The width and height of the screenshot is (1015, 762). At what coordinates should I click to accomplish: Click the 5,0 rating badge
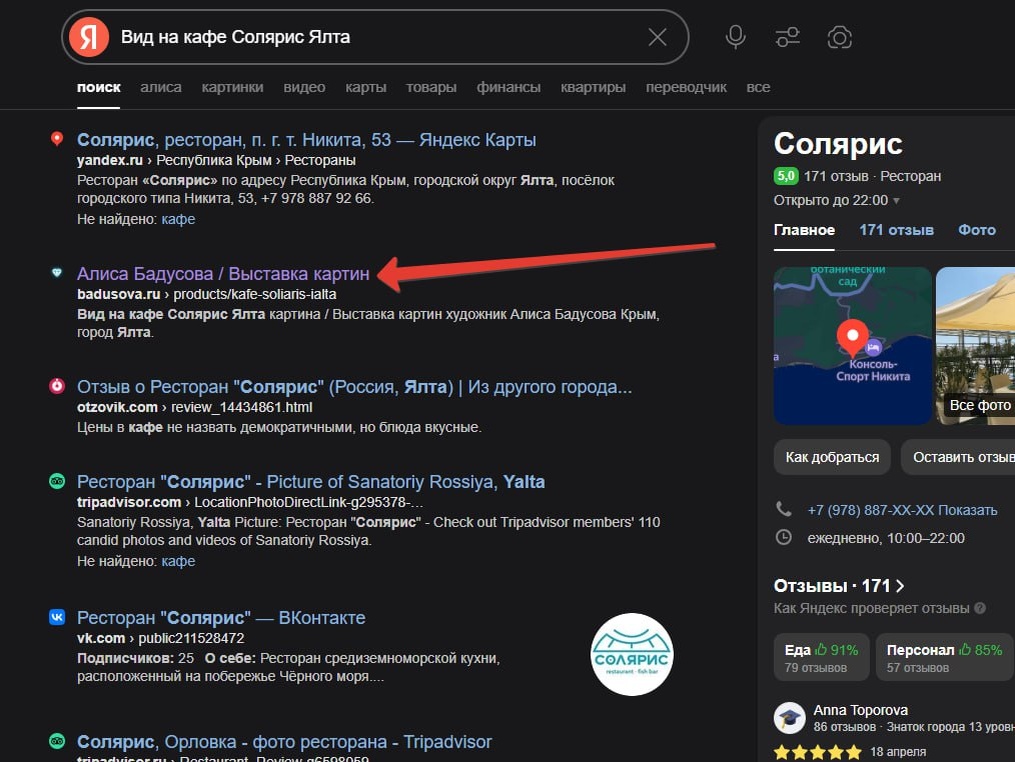786,176
